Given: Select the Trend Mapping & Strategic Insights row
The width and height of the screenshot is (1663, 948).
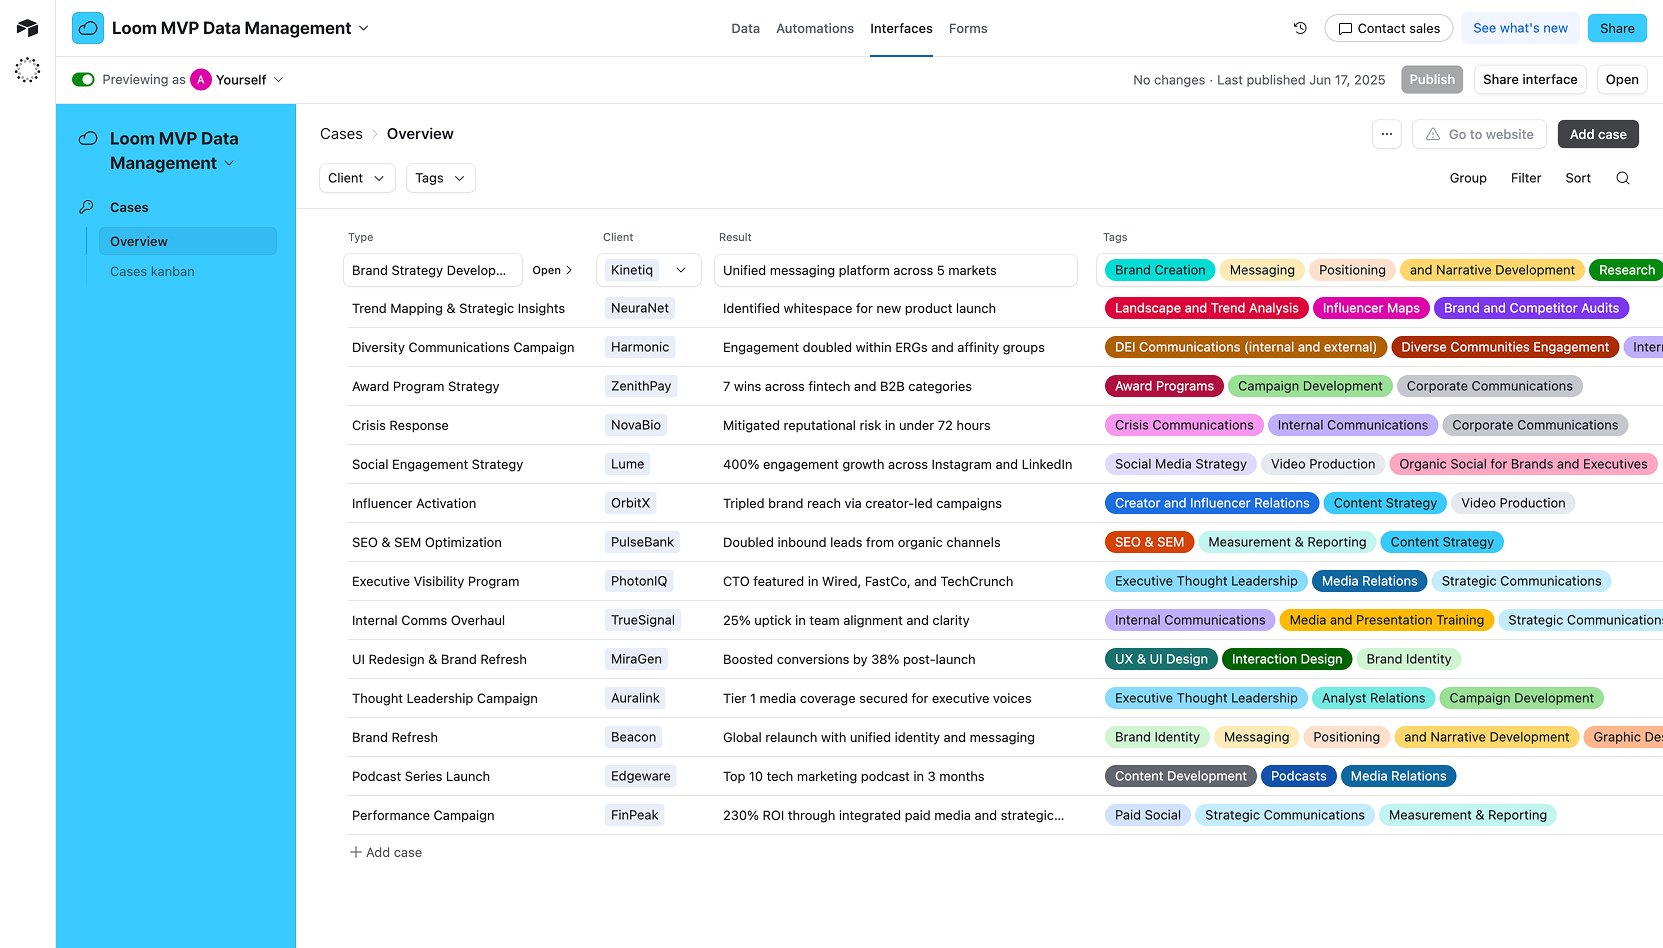Looking at the screenshot, I should coord(1005,308).
